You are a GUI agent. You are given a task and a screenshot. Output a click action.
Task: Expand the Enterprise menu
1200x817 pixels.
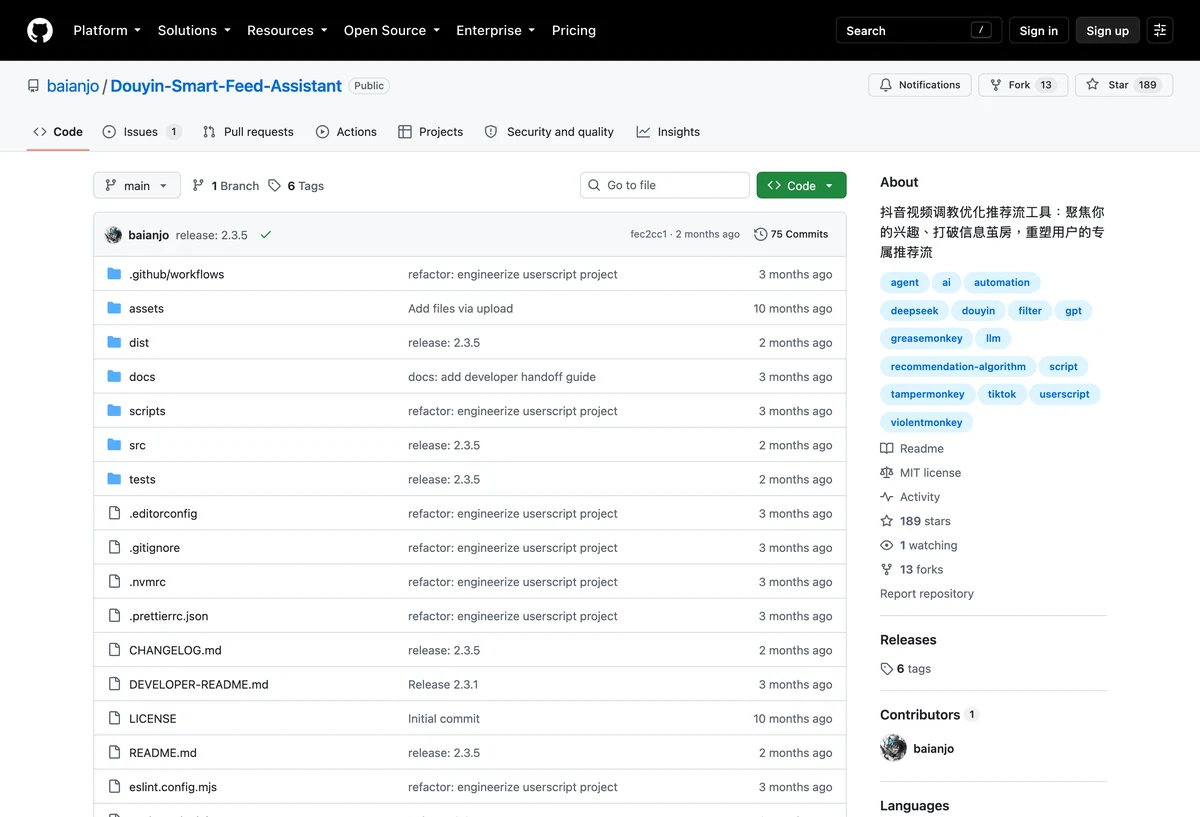[x=496, y=30]
